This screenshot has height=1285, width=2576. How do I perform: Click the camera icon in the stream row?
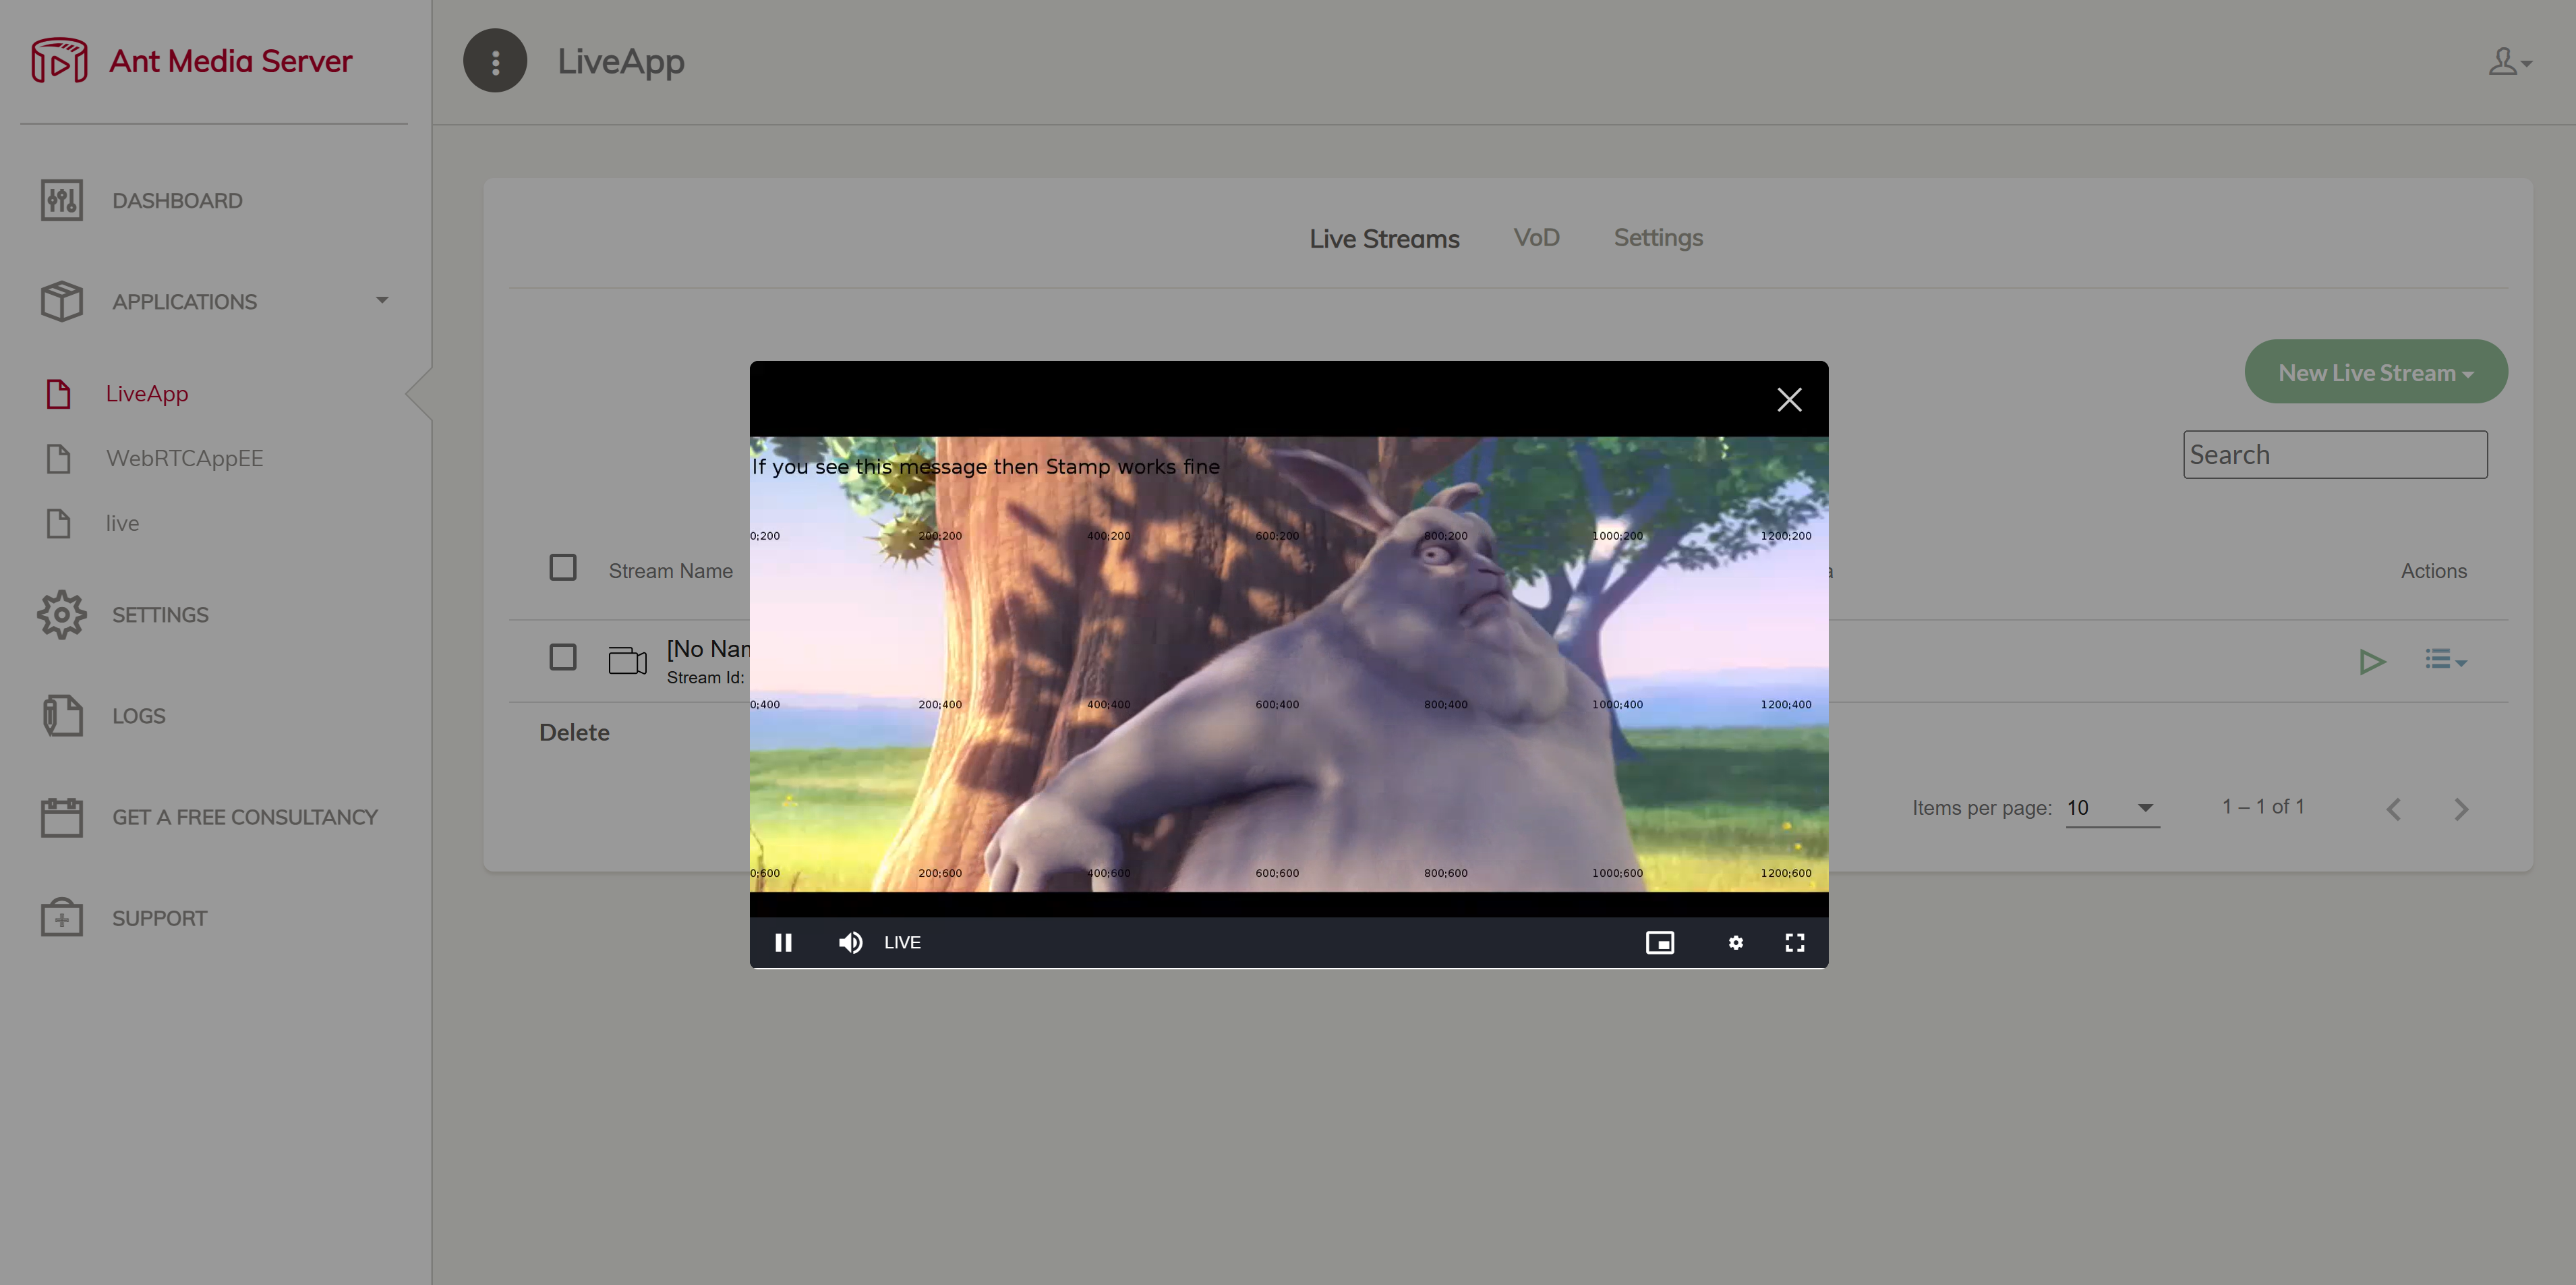628,660
